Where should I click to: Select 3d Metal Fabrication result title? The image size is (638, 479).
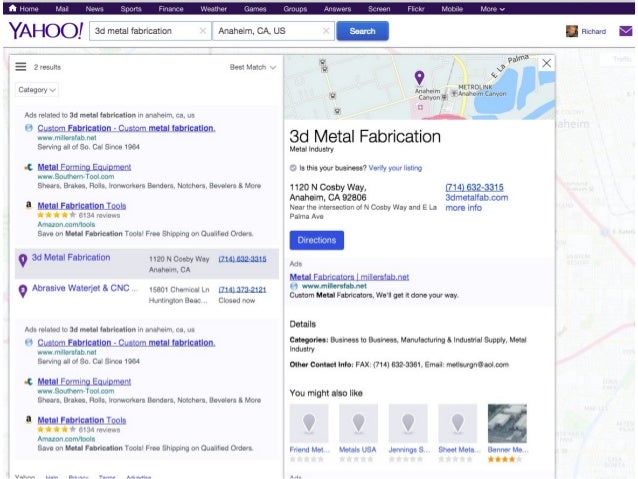[71, 257]
